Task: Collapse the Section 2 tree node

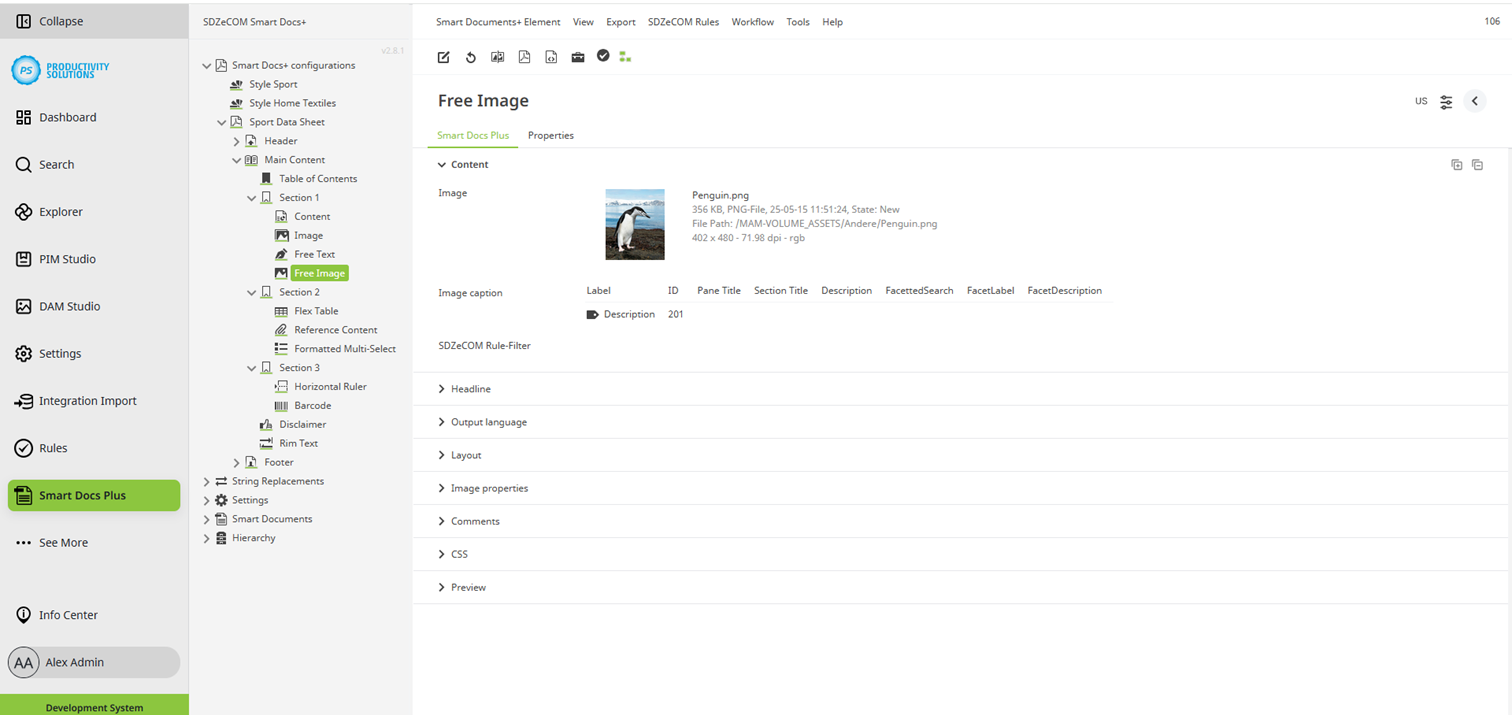Action: (x=253, y=291)
